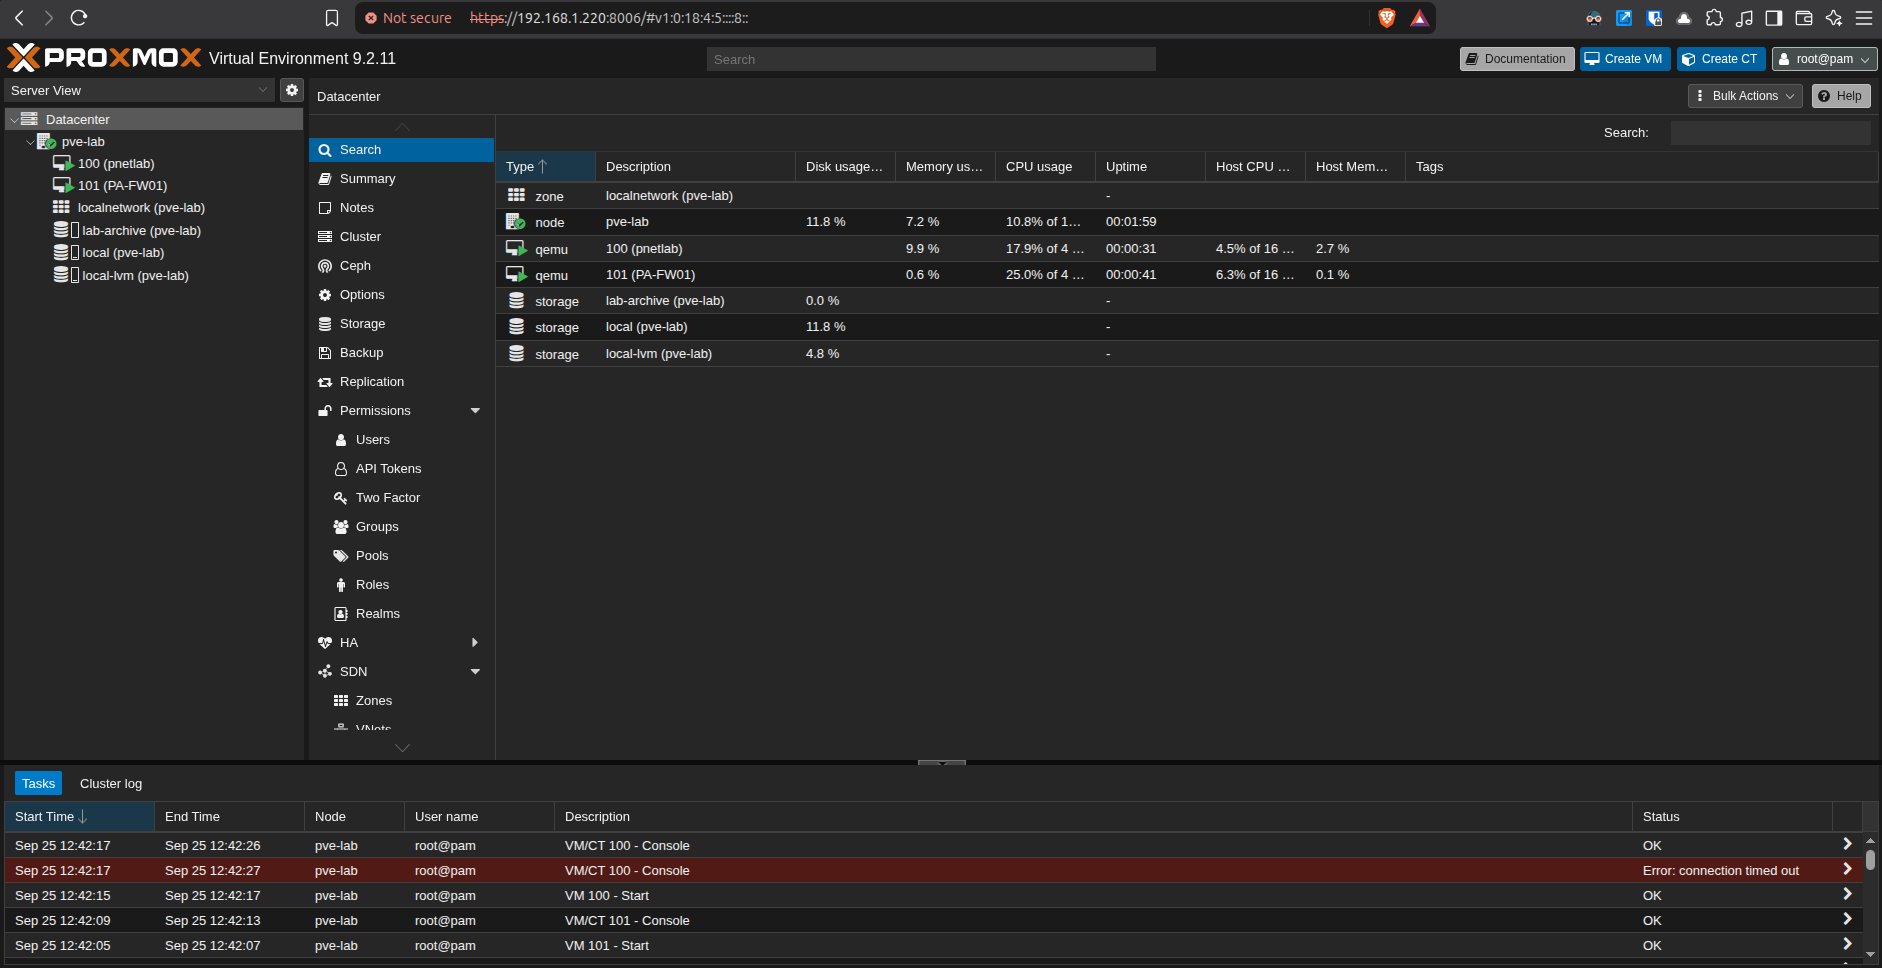
Task: Open the Bulk Actions dropdown
Action: 1745,96
